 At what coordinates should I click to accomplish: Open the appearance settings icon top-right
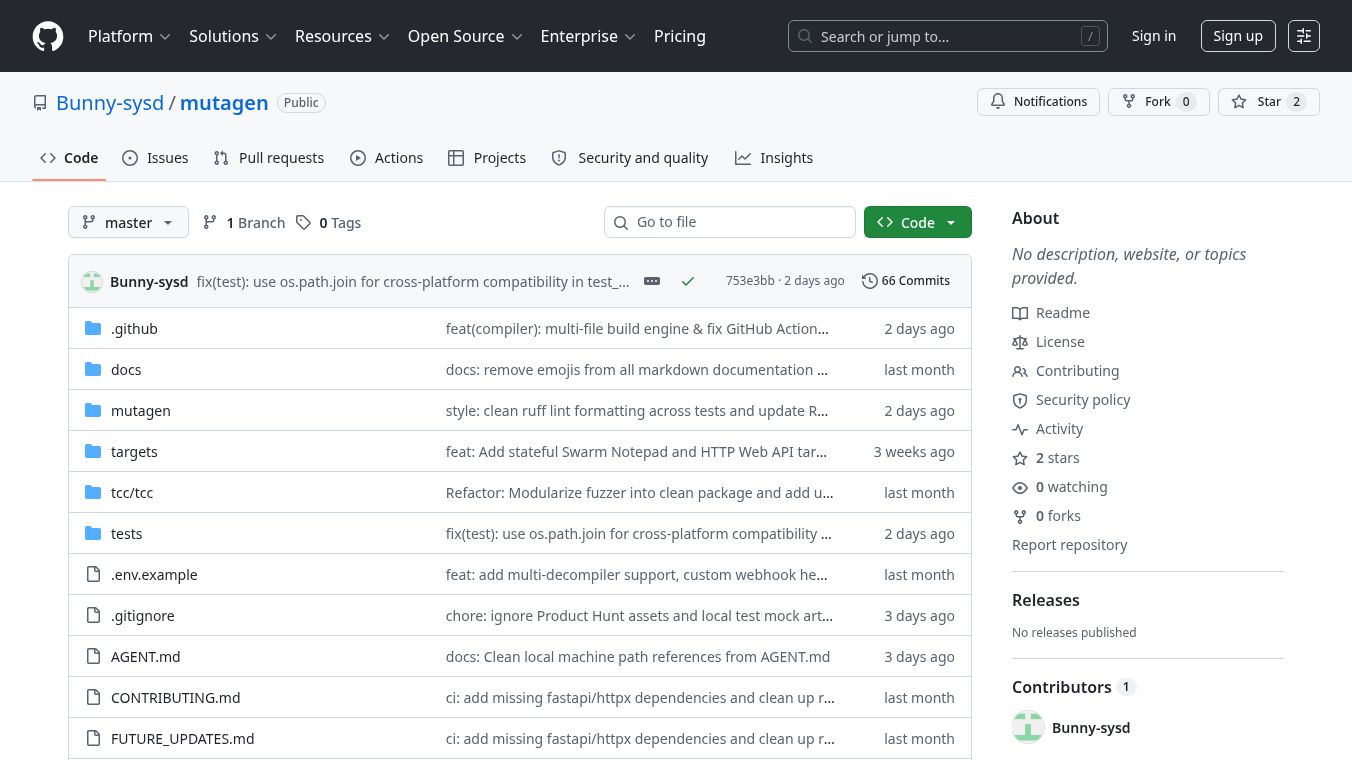click(x=1304, y=36)
